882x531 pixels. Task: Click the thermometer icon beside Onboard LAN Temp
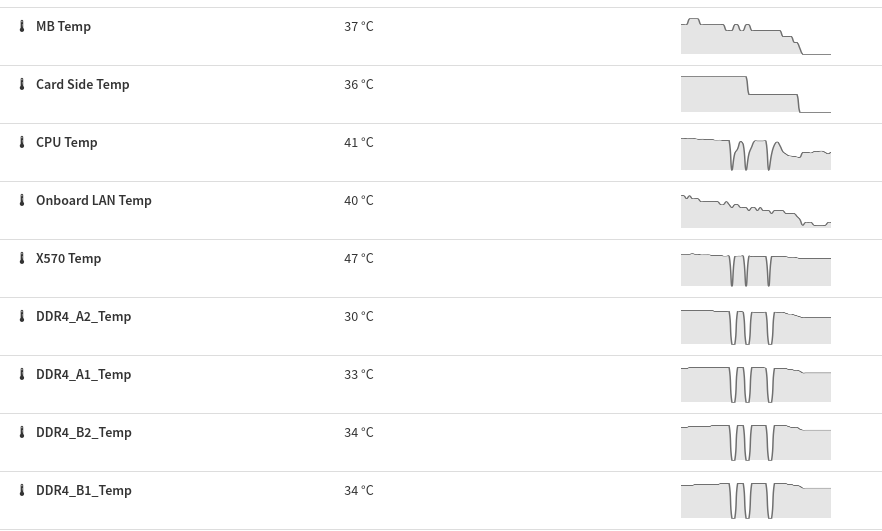(22, 200)
